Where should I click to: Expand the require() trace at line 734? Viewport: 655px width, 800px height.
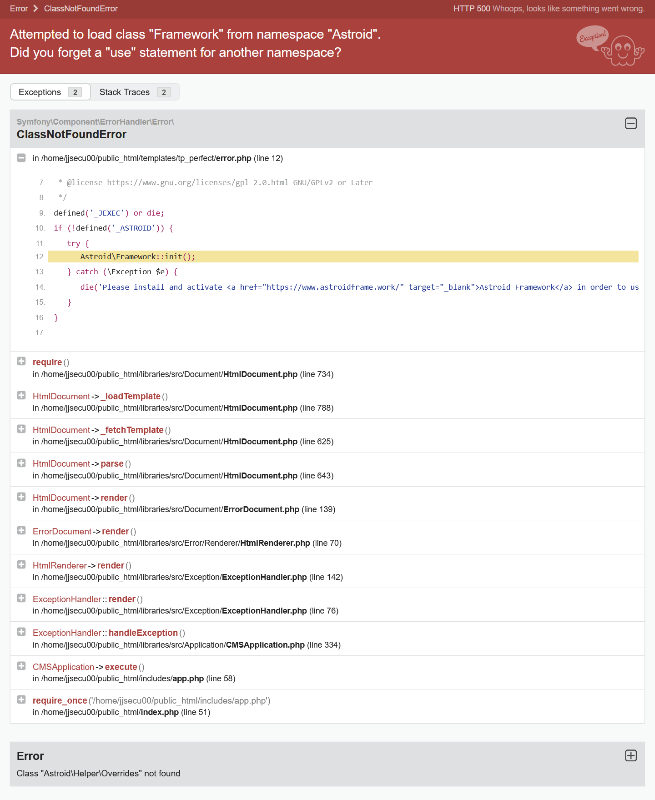21,361
